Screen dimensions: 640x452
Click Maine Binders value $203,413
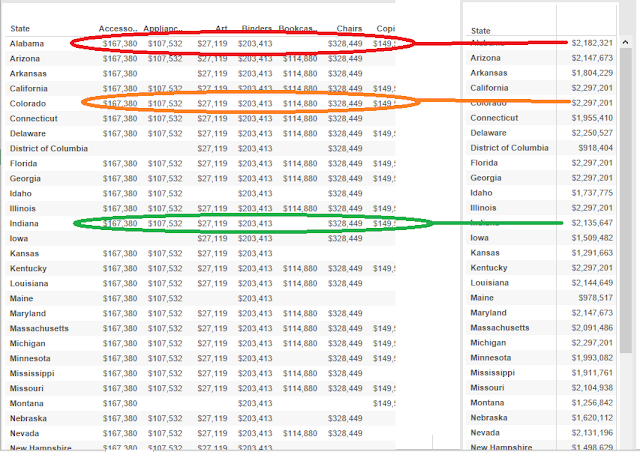255,298
